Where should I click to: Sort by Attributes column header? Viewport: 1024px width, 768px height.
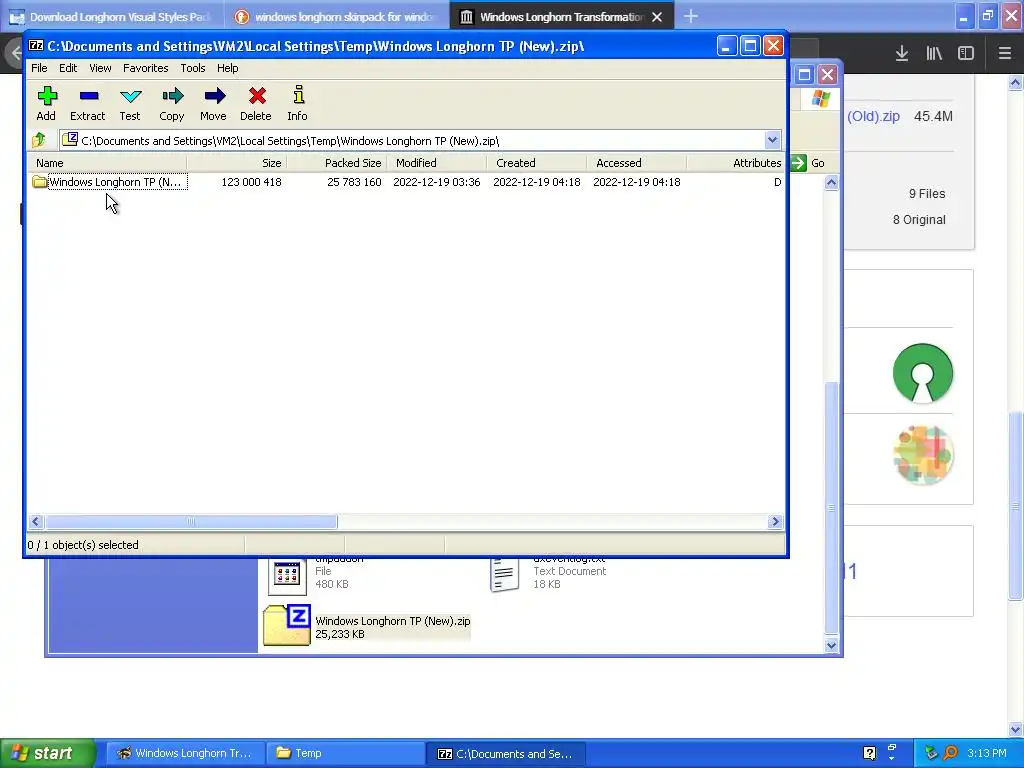735,163
